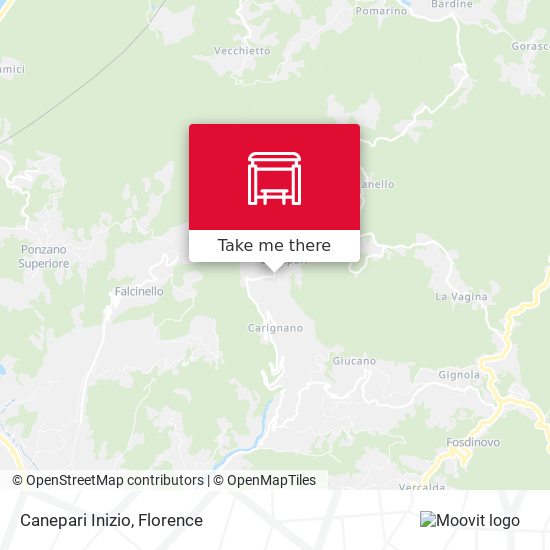
Task: Click the Ponzano Superiore map label
Action: tap(43, 256)
